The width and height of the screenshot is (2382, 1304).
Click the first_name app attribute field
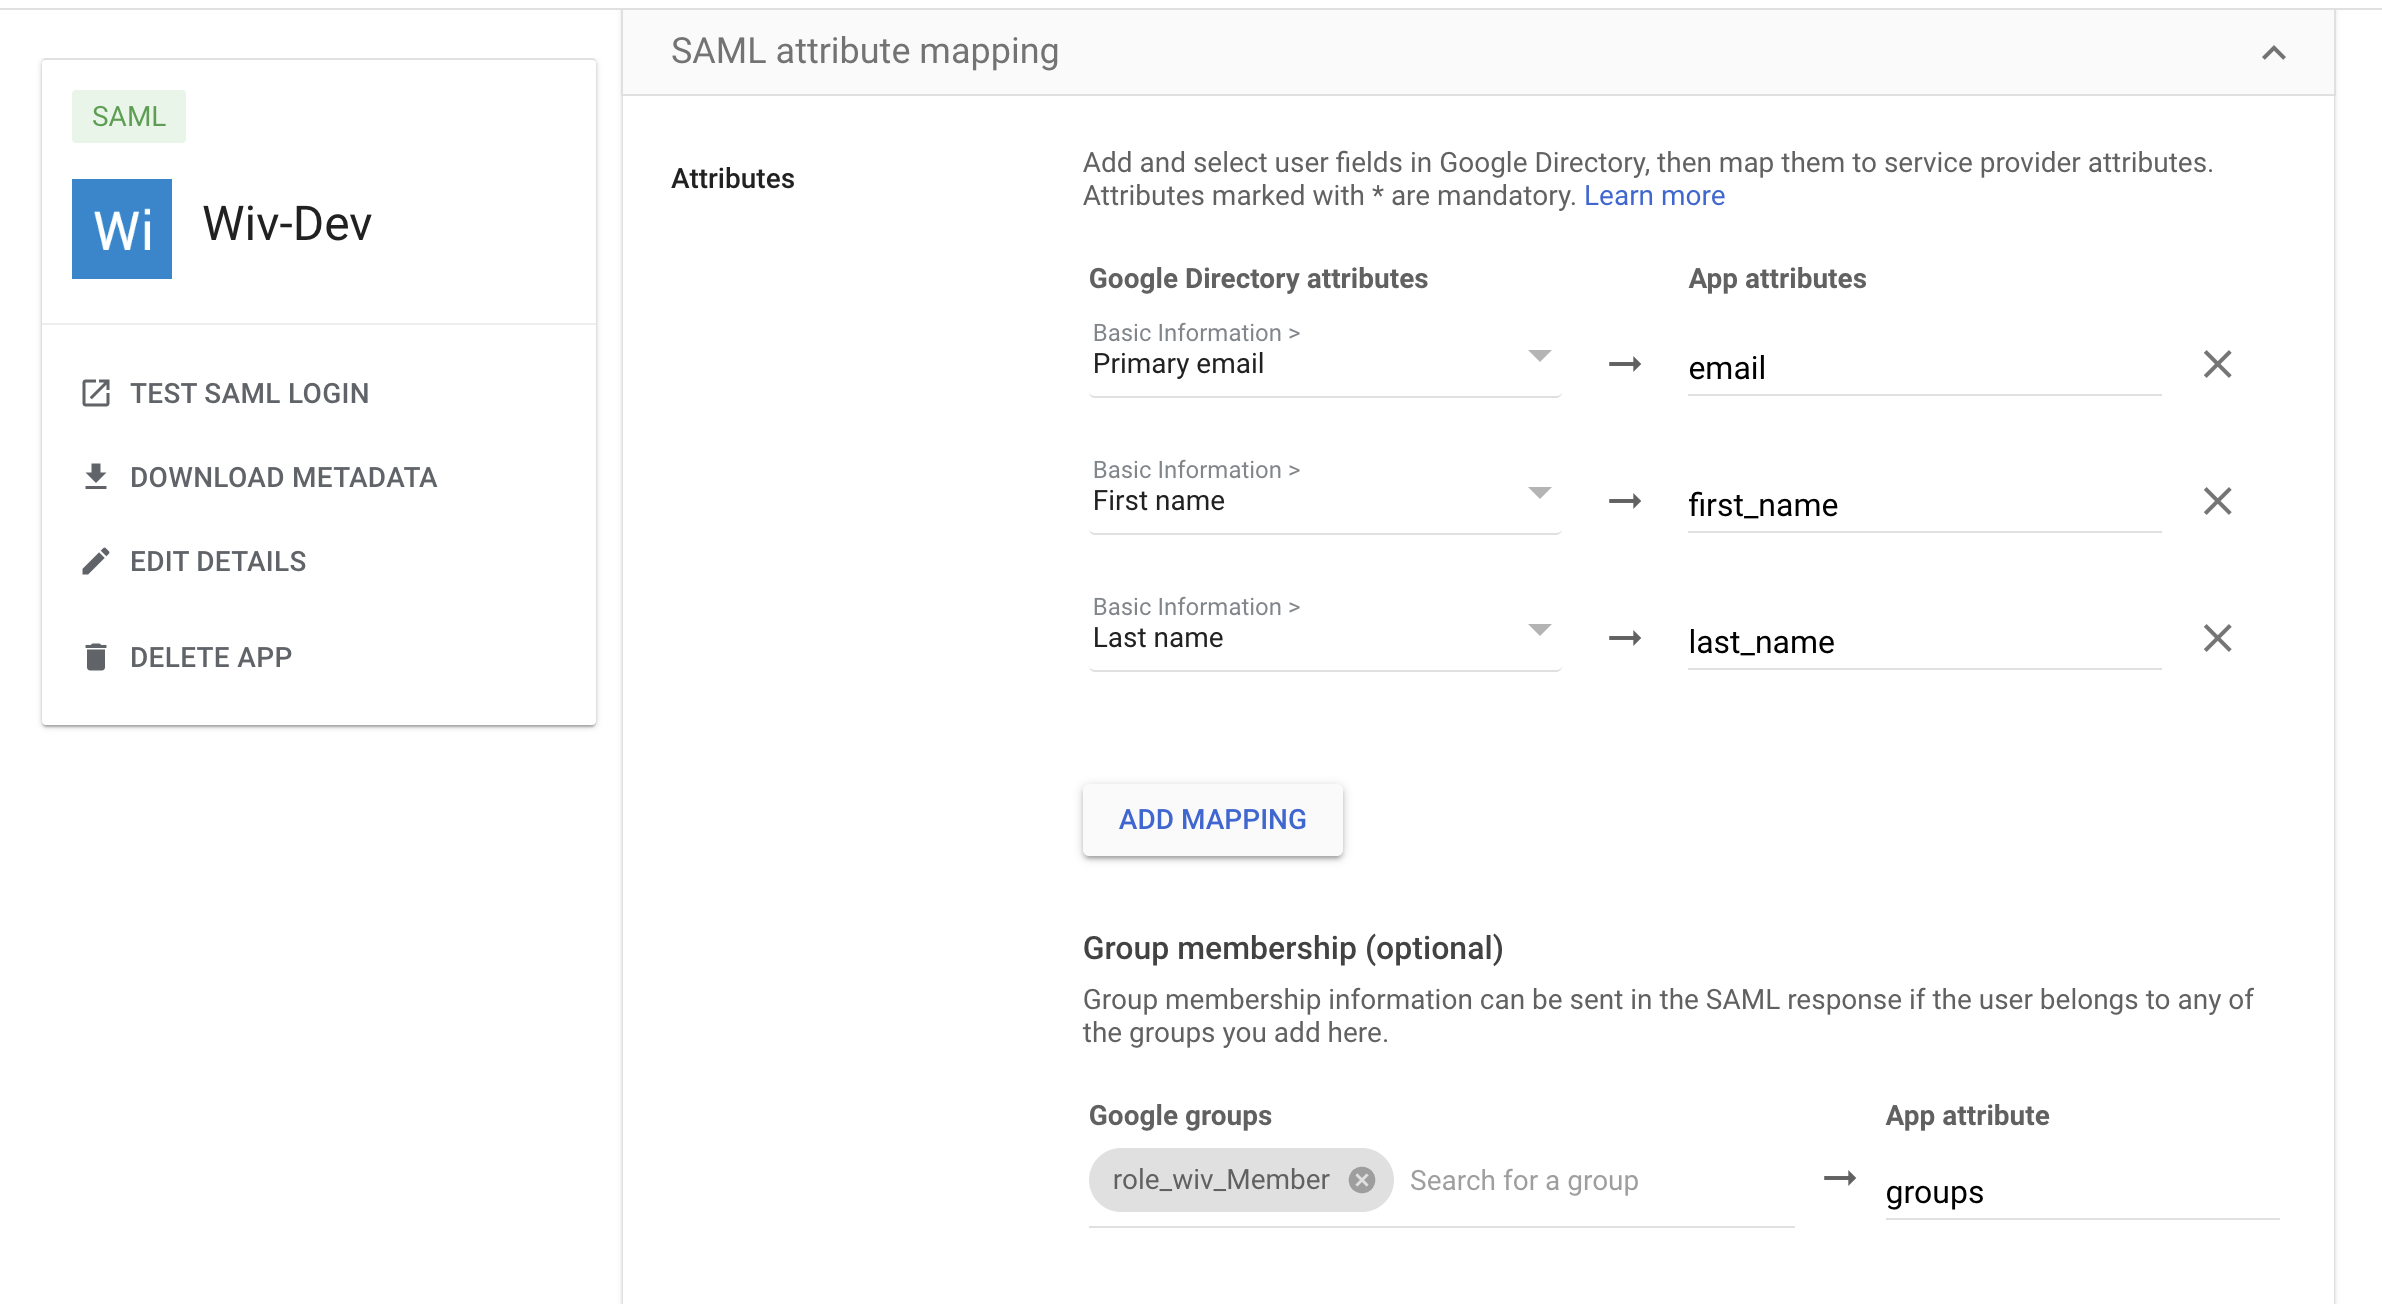[1922, 505]
